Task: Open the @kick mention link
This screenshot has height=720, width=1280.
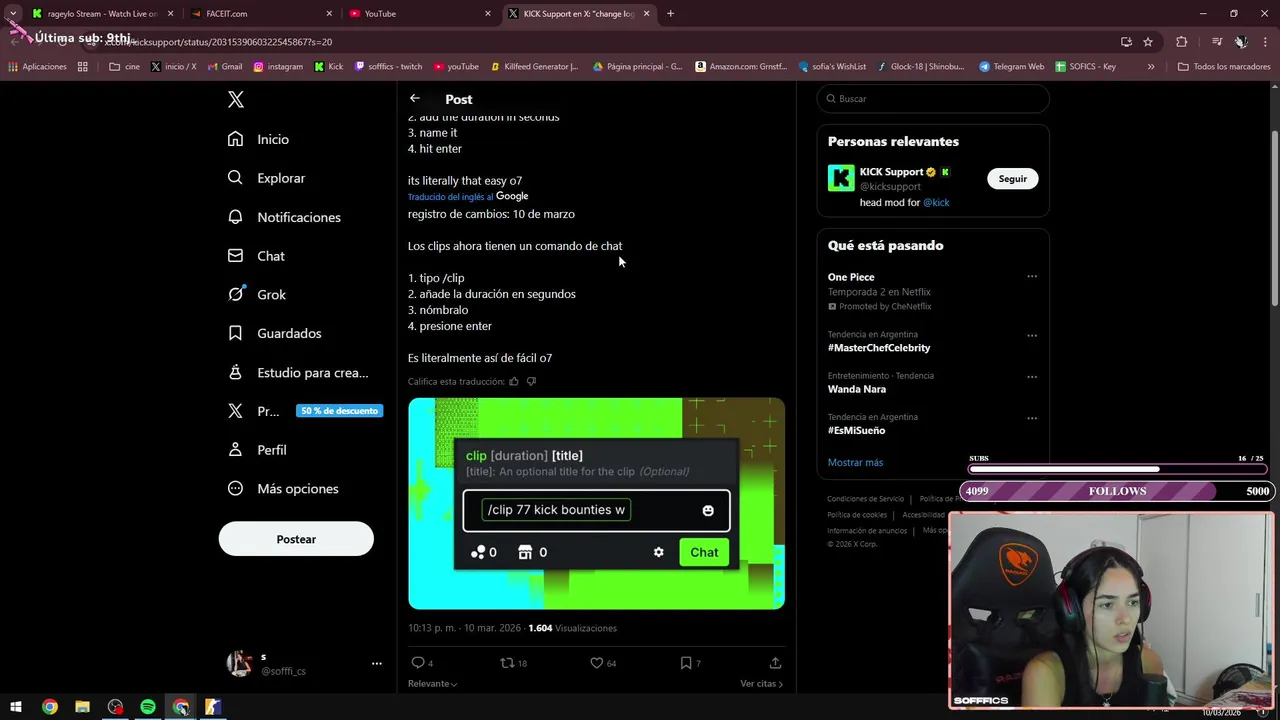Action: [x=936, y=203]
